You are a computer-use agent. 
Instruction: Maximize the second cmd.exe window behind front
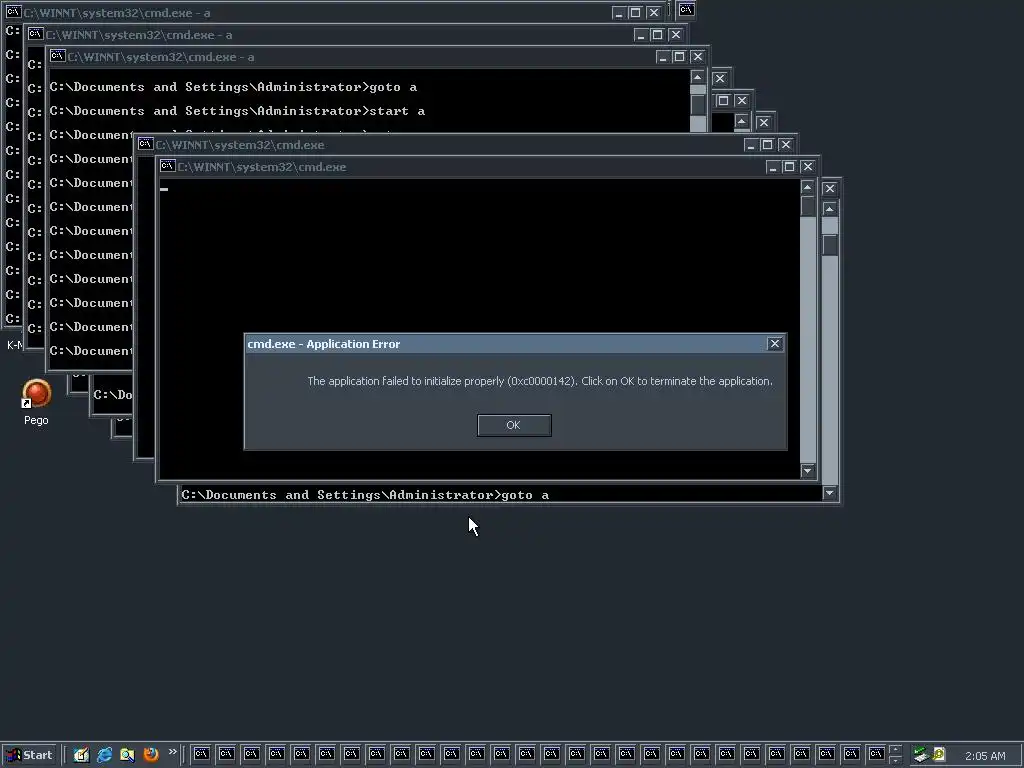click(x=767, y=145)
